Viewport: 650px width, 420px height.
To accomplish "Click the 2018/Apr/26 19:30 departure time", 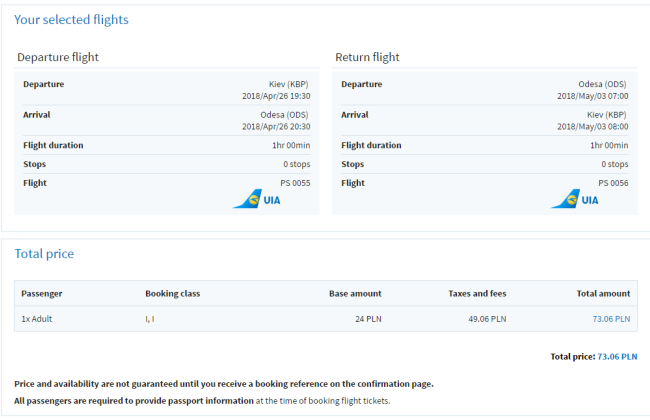I will (276, 96).
